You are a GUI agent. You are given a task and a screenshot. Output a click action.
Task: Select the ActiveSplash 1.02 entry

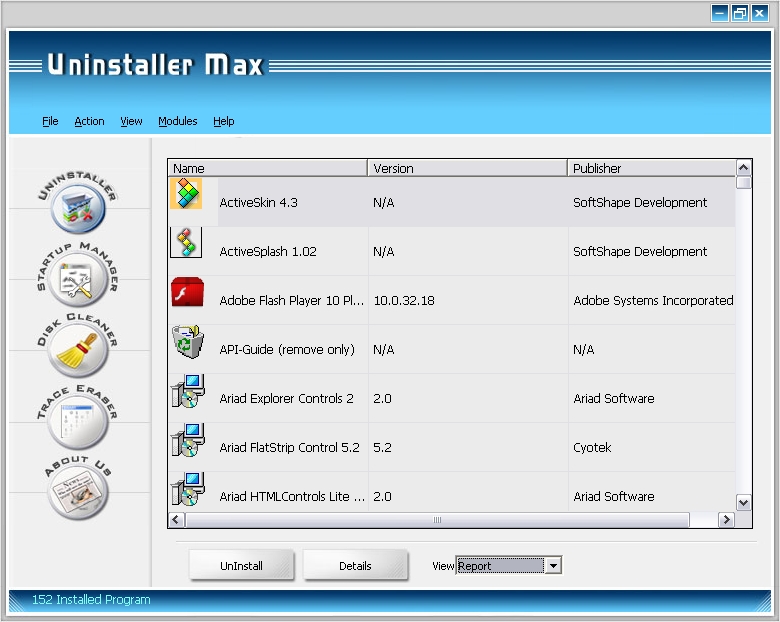[268, 251]
